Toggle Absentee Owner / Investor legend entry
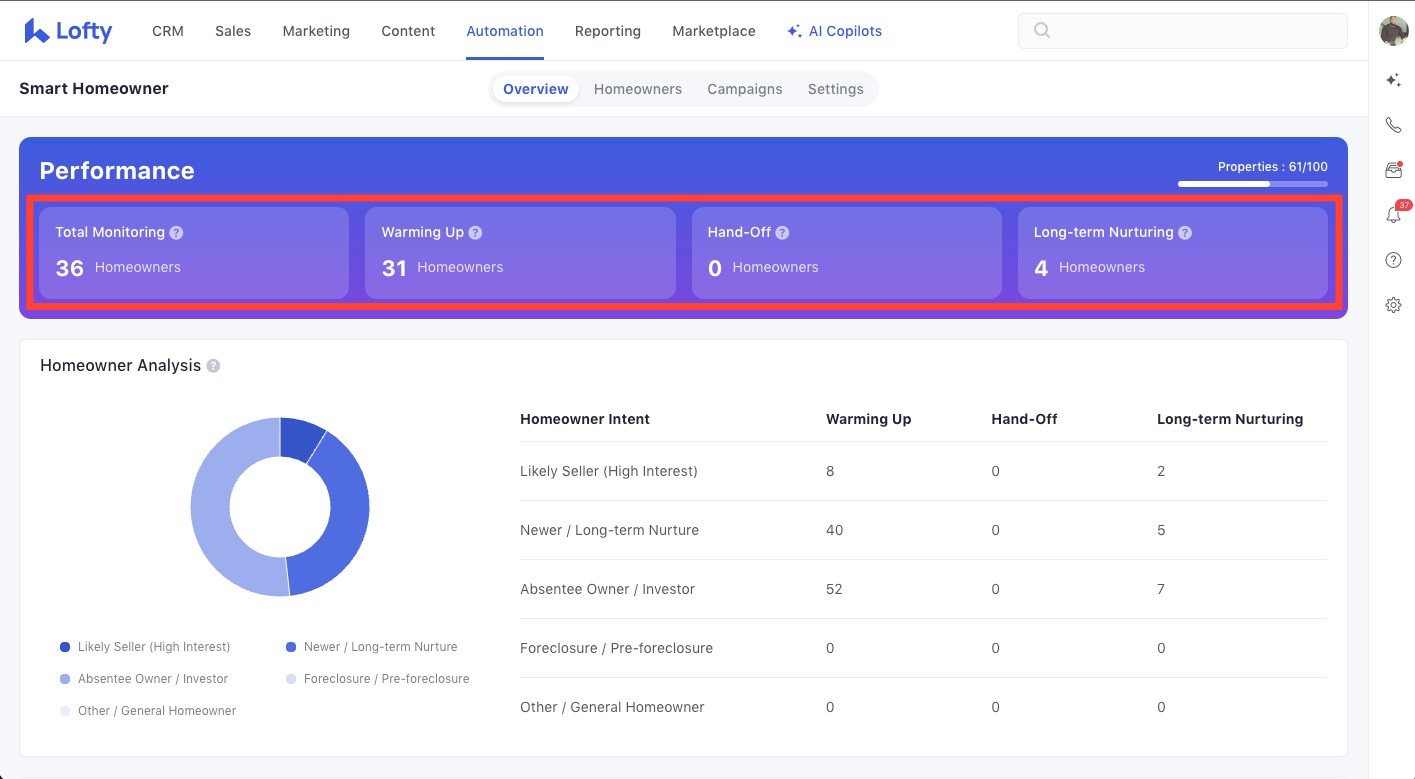The height and width of the screenshot is (779, 1415). (144, 679)
